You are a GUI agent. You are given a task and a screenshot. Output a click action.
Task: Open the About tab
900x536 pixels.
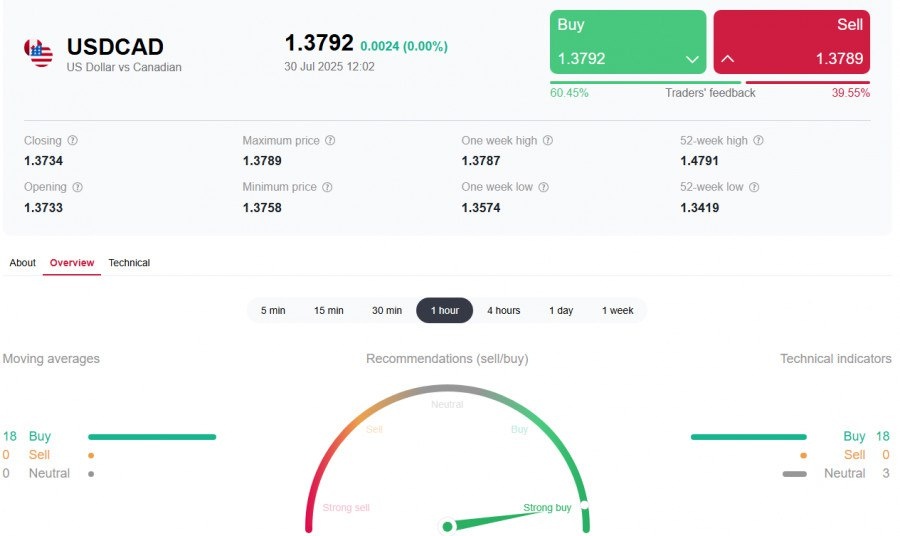tap(22, 263)
